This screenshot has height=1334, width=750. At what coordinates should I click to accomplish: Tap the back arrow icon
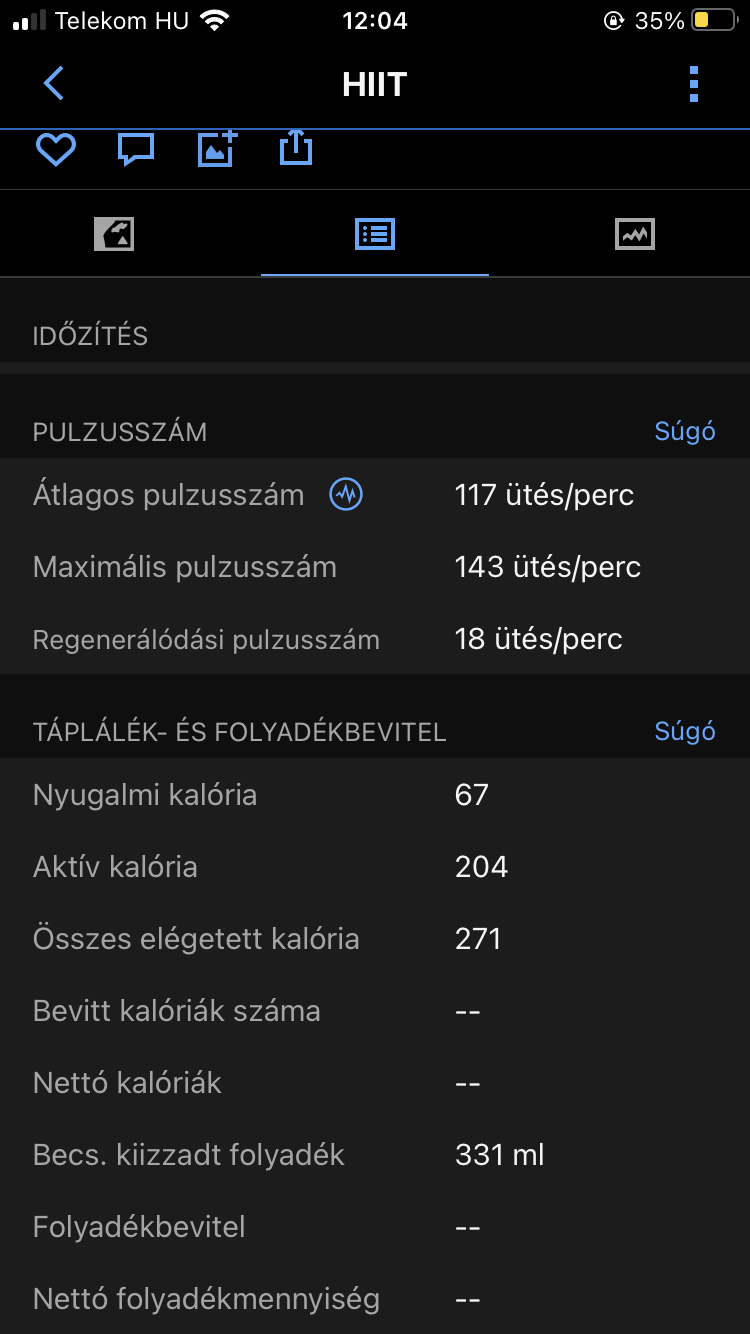pos(54,84)
